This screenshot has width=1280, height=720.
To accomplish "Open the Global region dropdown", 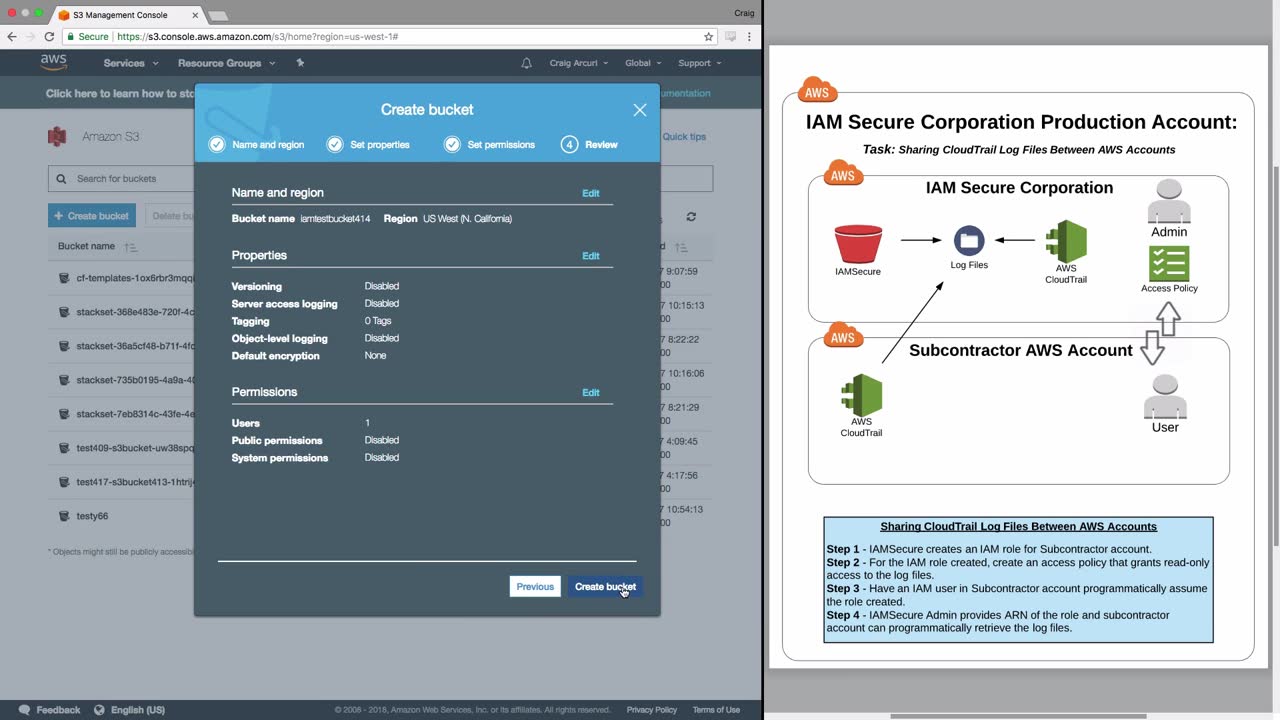I will [643, 63].
